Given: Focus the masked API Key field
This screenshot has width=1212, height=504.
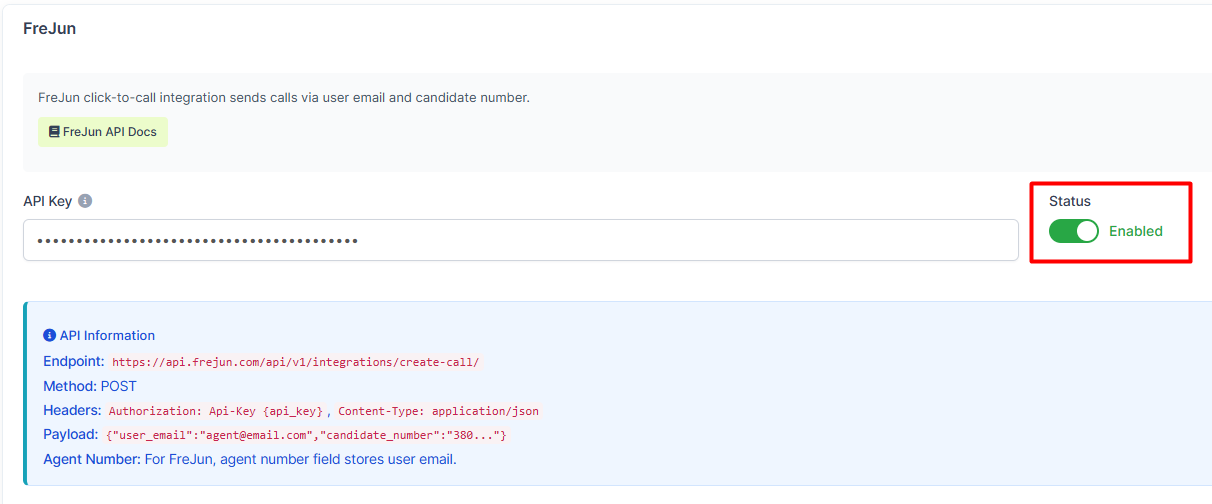Looking at the screenshot, I should pyautogui.click(x=520, y=240).
